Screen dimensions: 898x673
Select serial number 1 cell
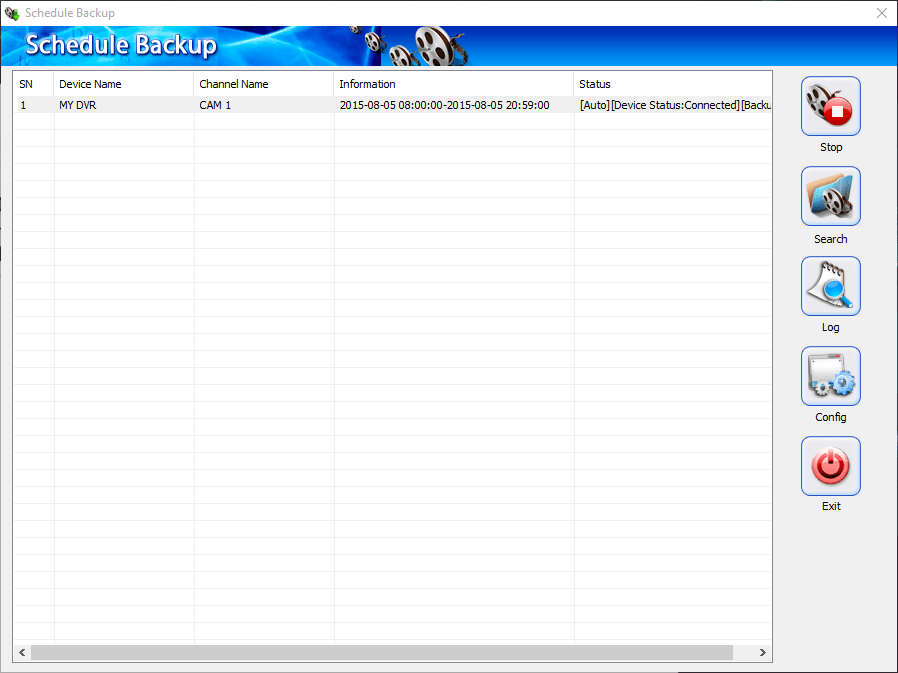(34, 105)
